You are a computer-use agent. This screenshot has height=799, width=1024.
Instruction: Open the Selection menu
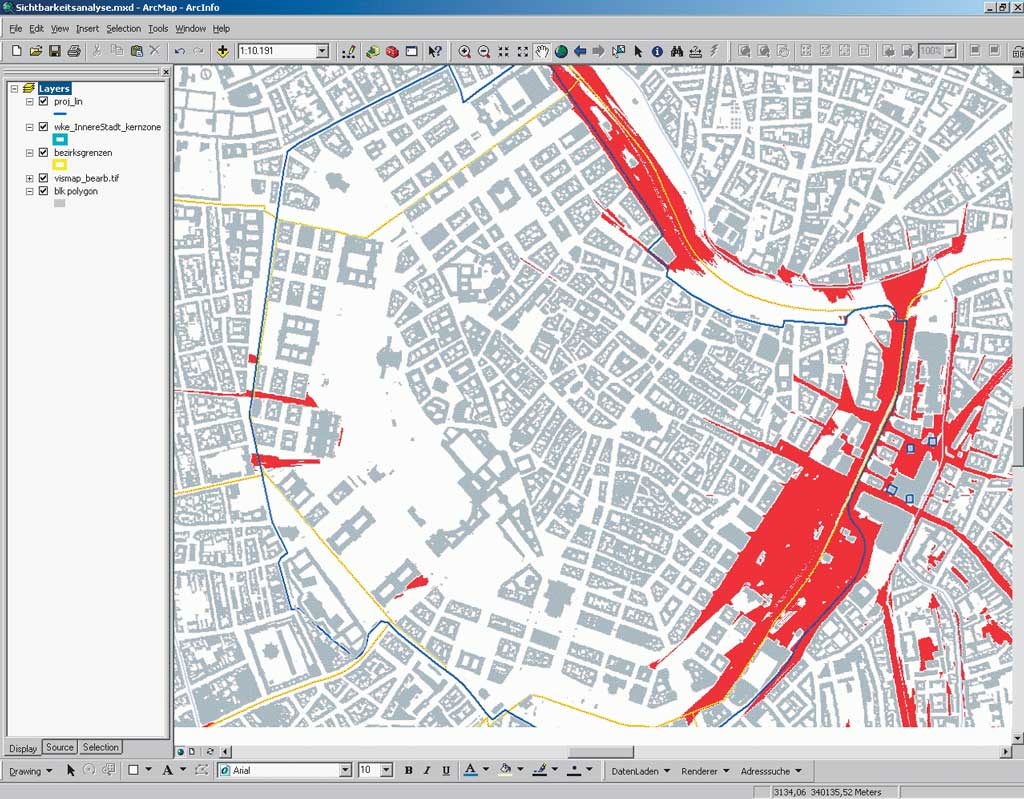pos(123,29)
